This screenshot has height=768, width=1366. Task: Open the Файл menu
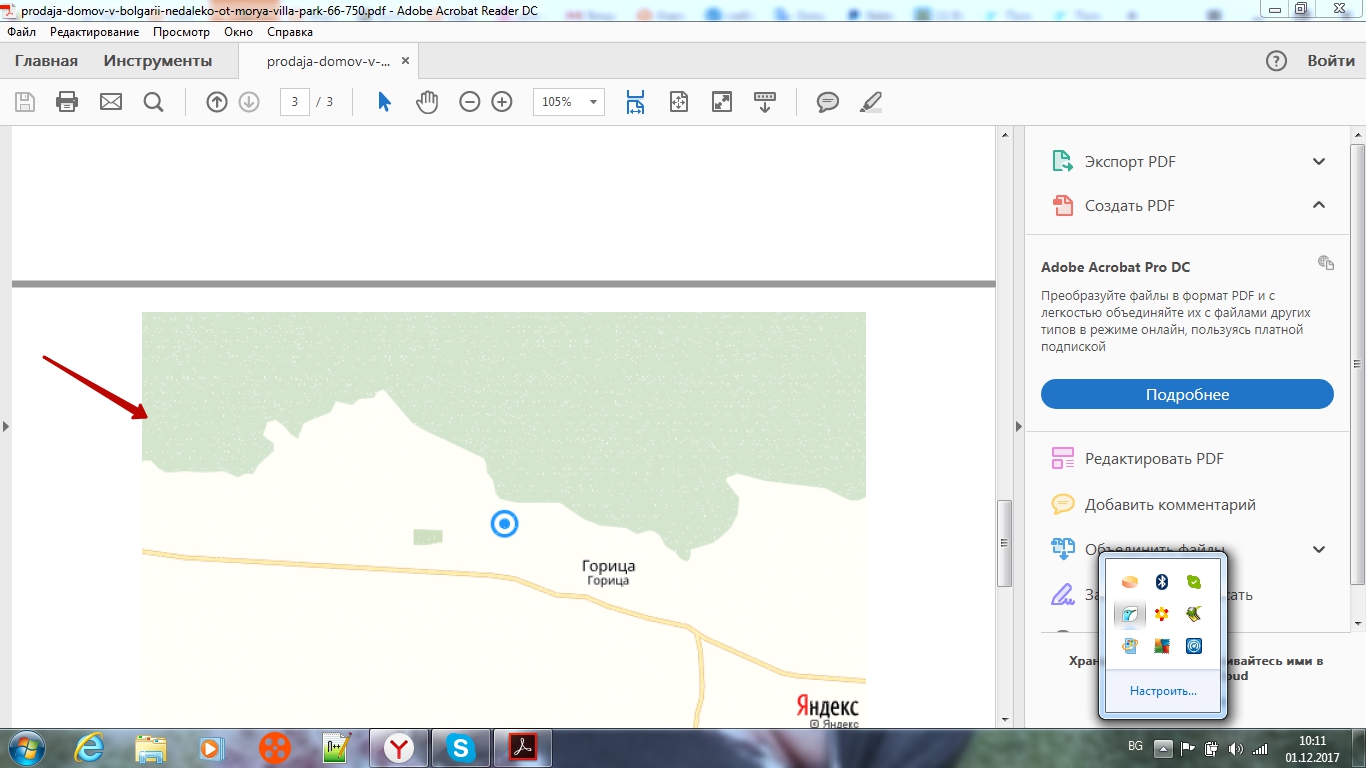coord(22,32)
